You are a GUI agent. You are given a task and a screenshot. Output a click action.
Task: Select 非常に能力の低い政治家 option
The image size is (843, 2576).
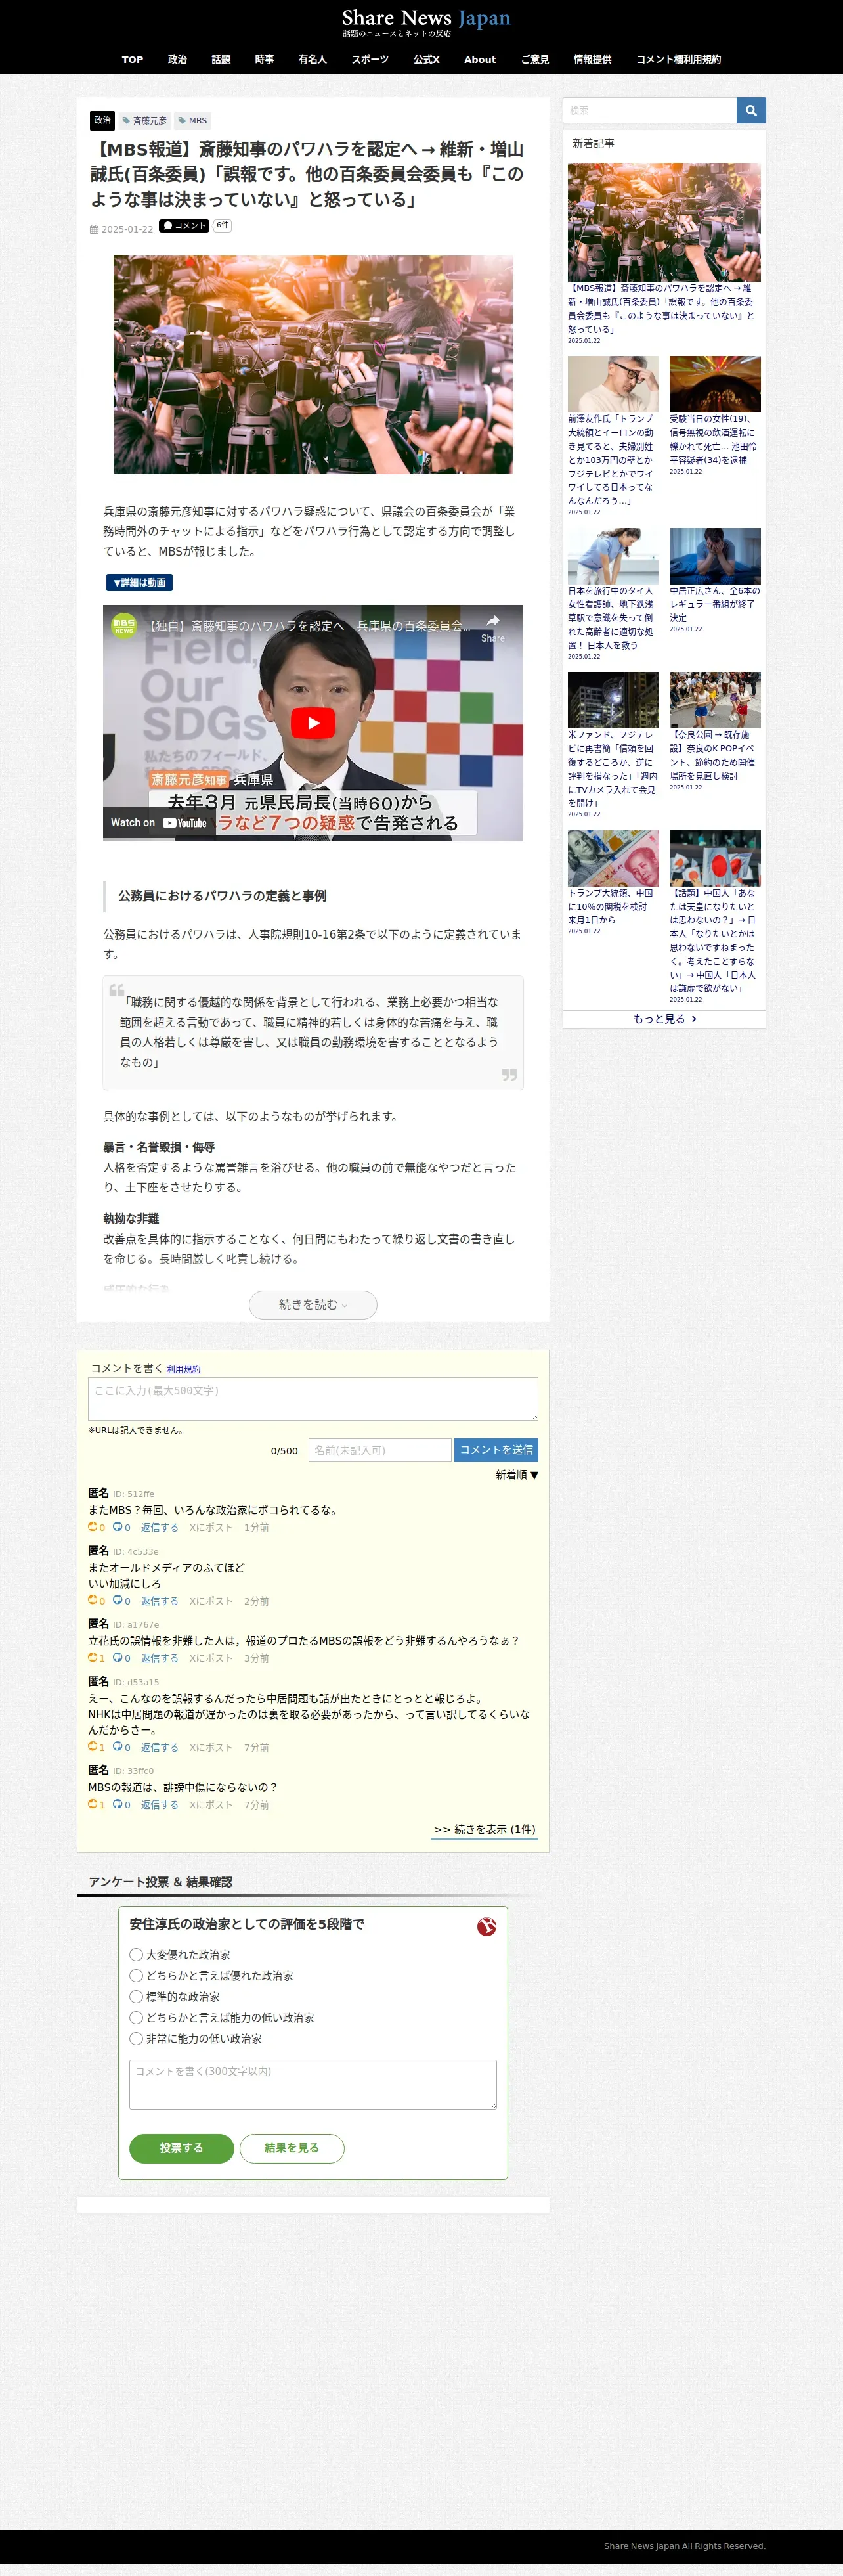pos(136,2038)
